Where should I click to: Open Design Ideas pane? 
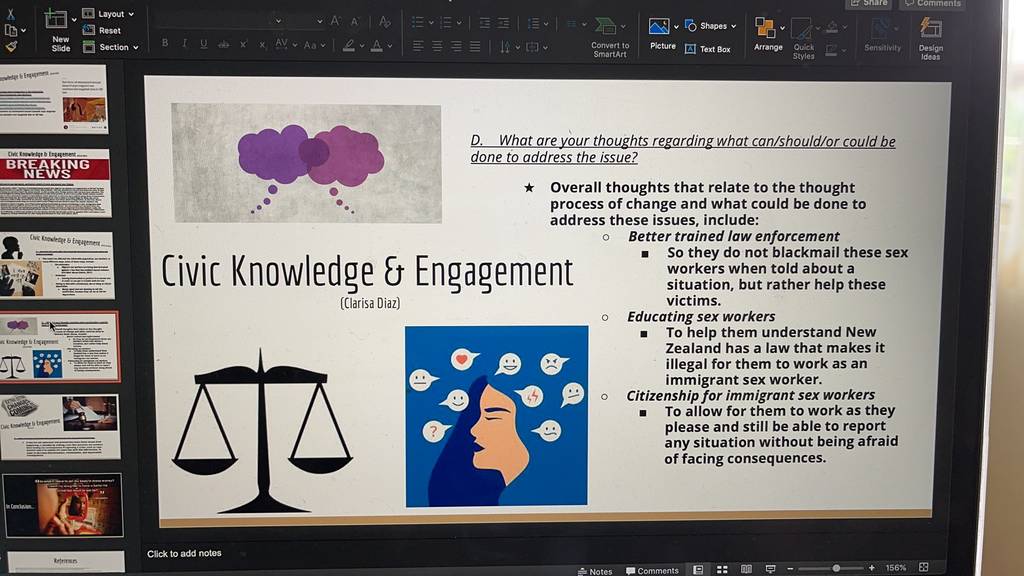click(x=931, y=39)
